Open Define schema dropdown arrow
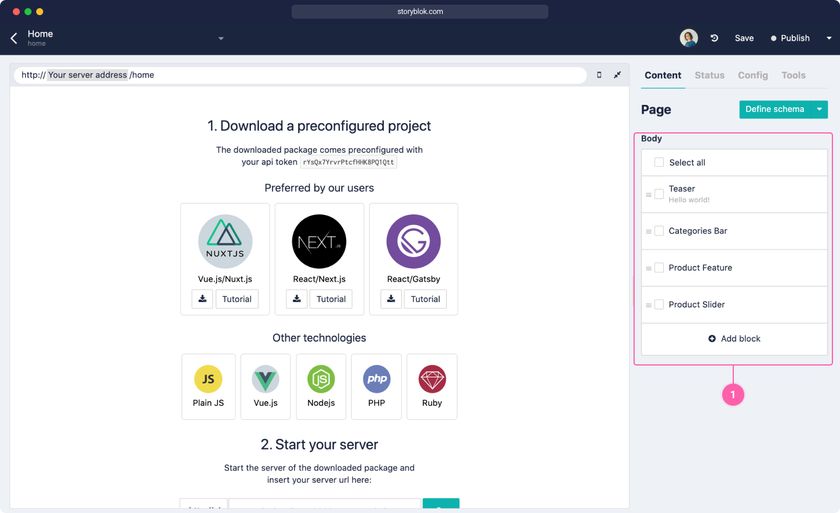The width and height of the screenshot is (840, 513). click(x=819, y=109)
